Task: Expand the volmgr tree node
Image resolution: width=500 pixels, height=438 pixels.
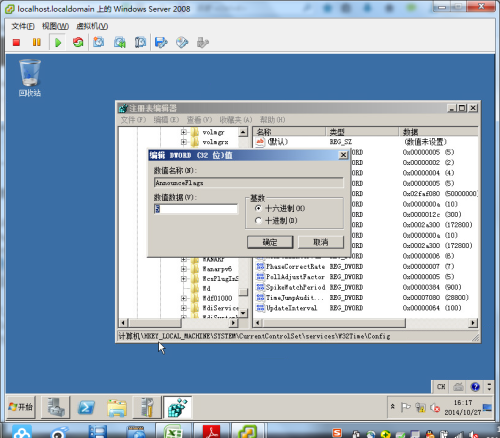Action: [x=184, y=132]
